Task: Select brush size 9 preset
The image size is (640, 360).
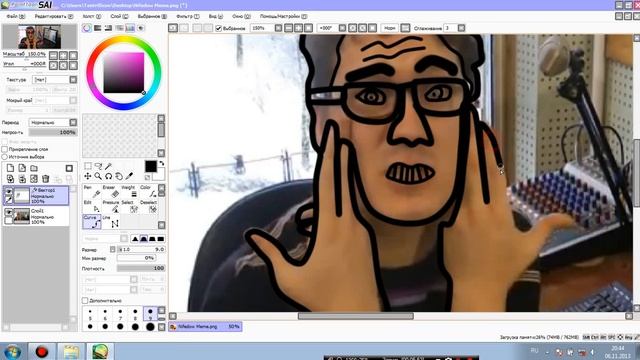Action: point(150,313)
